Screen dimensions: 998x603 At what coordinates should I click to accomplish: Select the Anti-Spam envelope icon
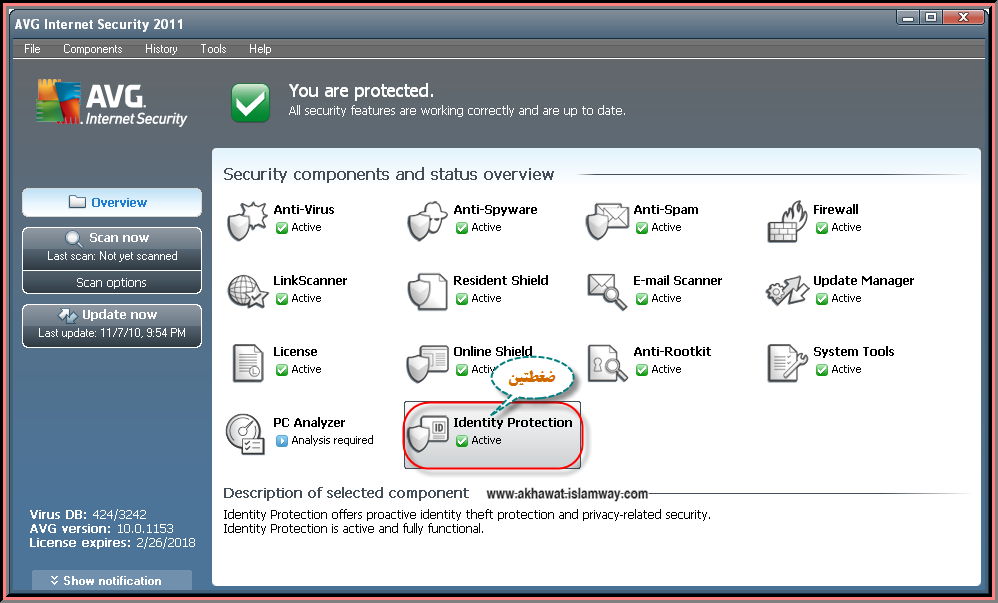607,220
